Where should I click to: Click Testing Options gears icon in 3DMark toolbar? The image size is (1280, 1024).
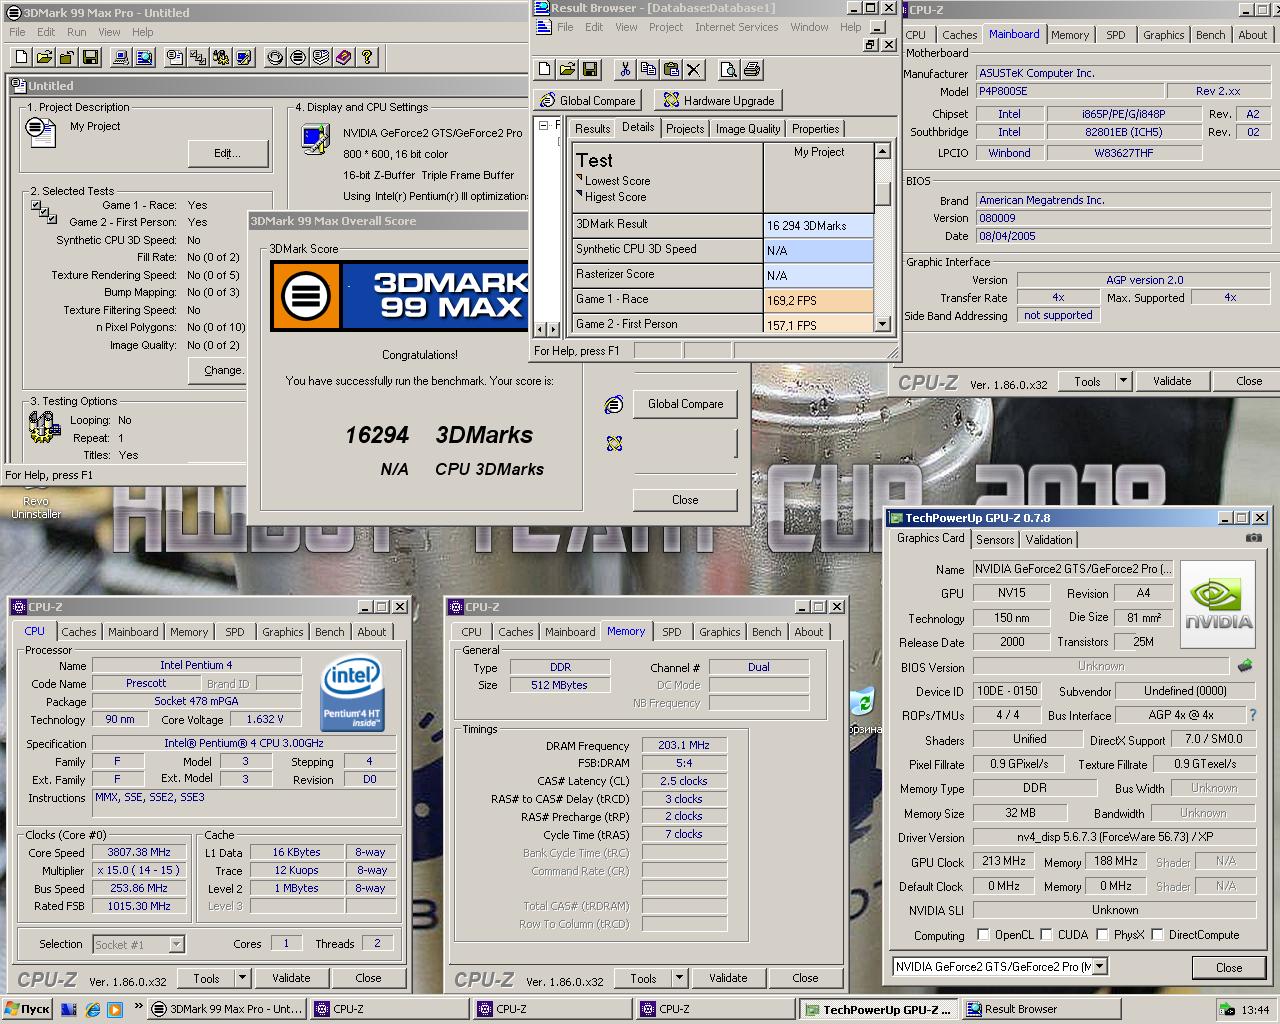click(x=221, y=57)
